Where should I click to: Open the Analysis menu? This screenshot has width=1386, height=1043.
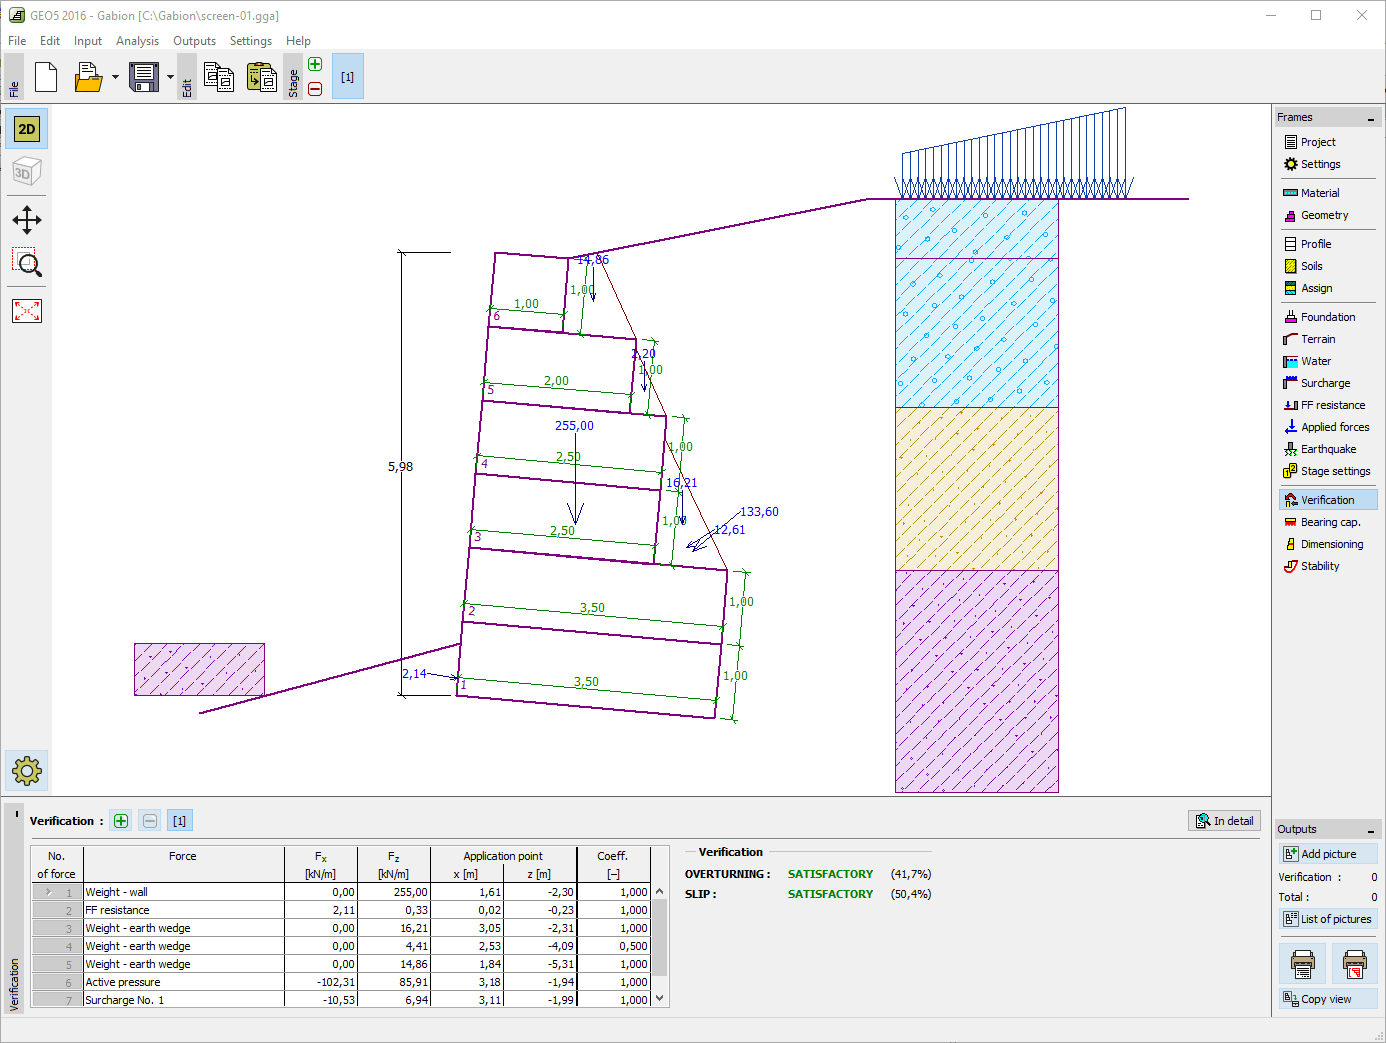click(137, 41)
